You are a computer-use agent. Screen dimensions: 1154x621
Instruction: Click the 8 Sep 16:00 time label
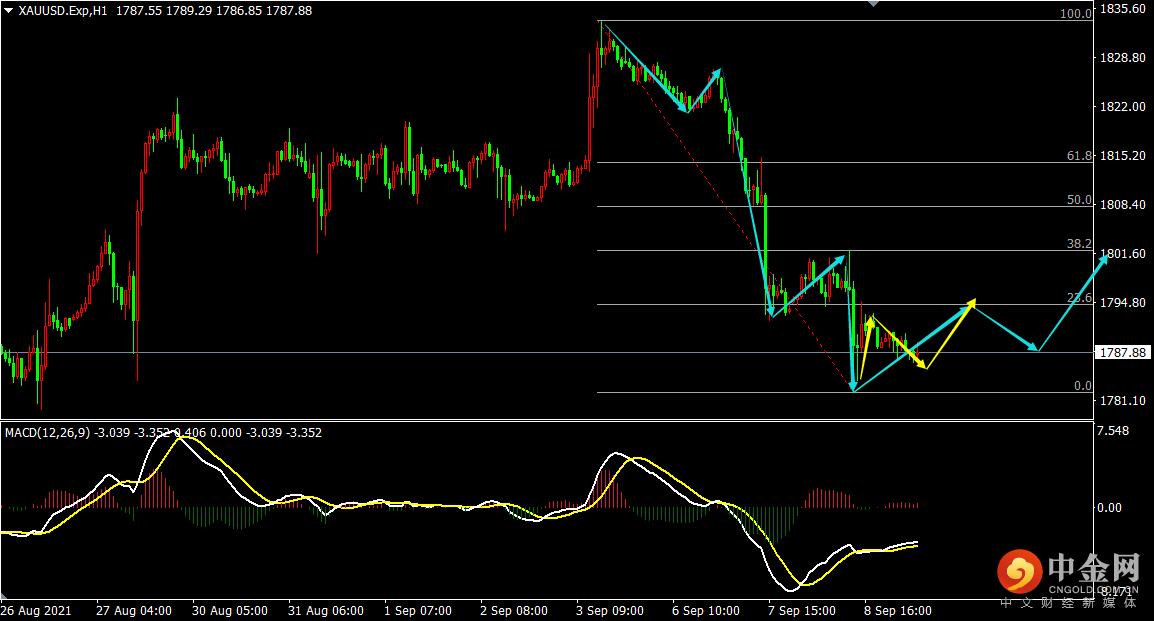click(x=898, y=611)
